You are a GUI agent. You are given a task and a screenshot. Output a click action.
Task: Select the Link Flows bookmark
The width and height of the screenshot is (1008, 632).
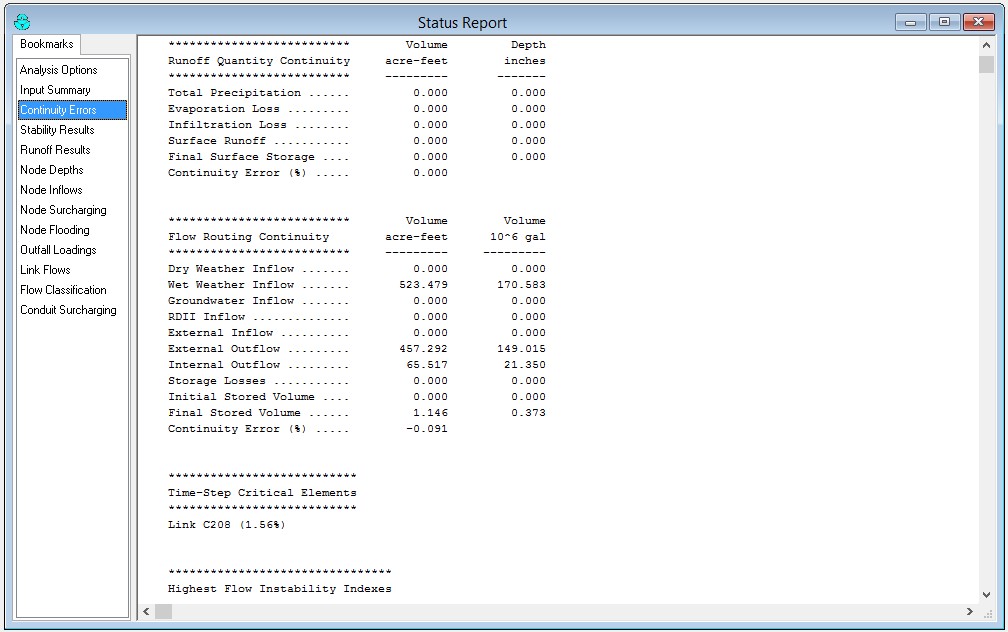coord(45,270)
